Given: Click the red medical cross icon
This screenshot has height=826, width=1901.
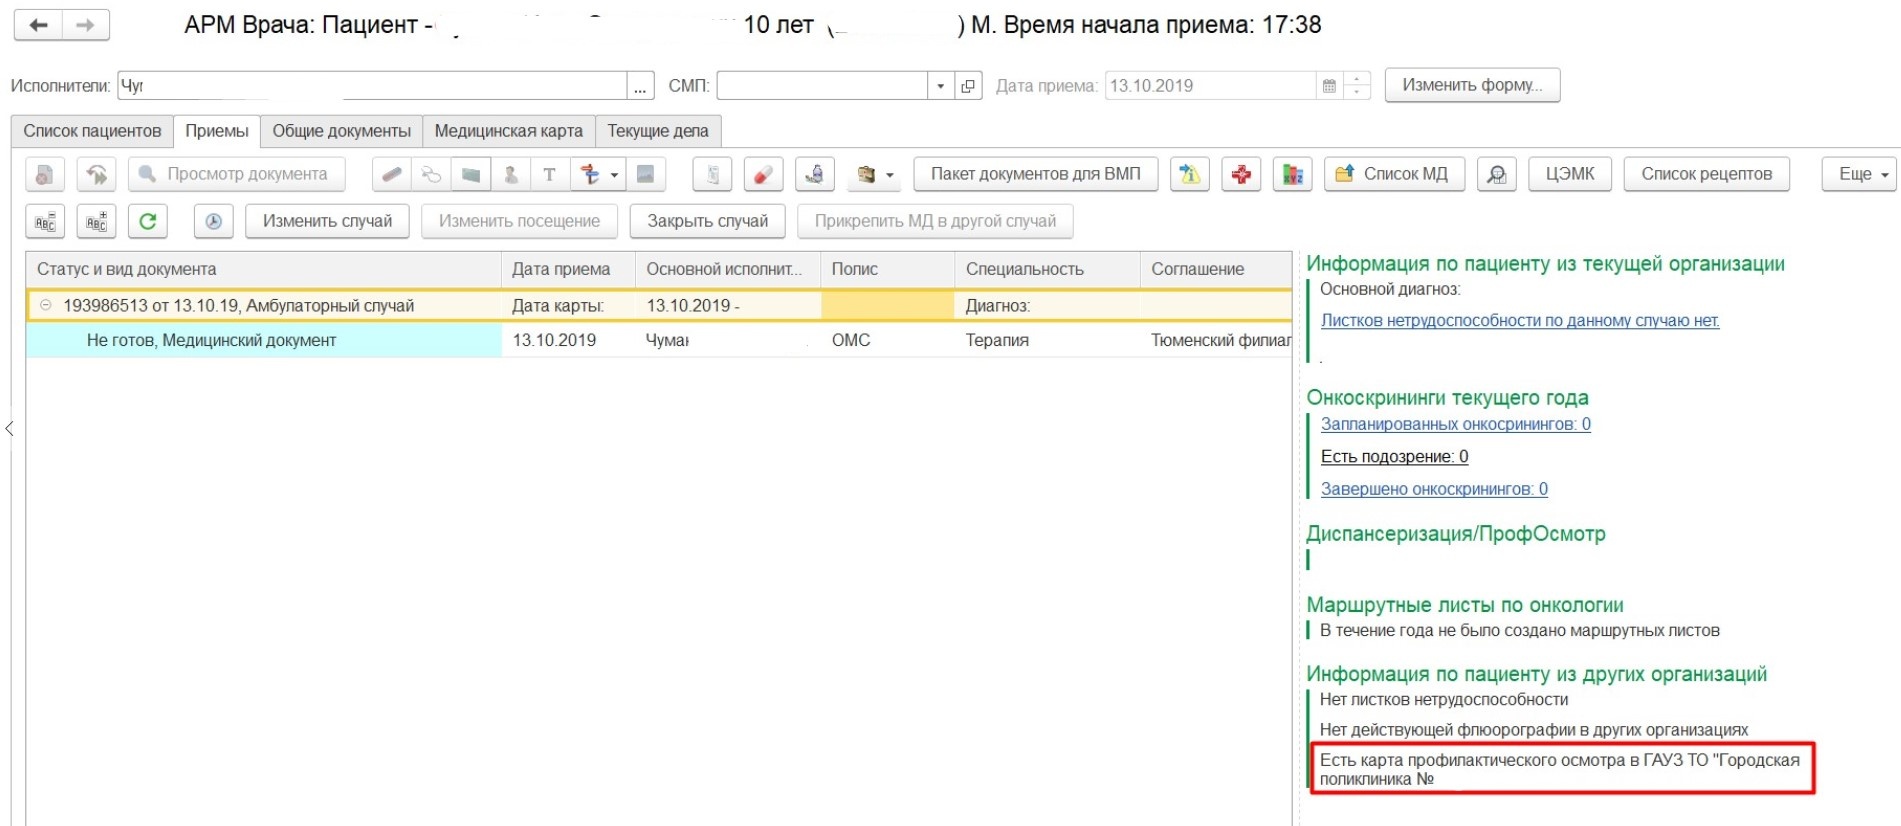Looking at the screenshot, I should click(x=1241, y=174).
